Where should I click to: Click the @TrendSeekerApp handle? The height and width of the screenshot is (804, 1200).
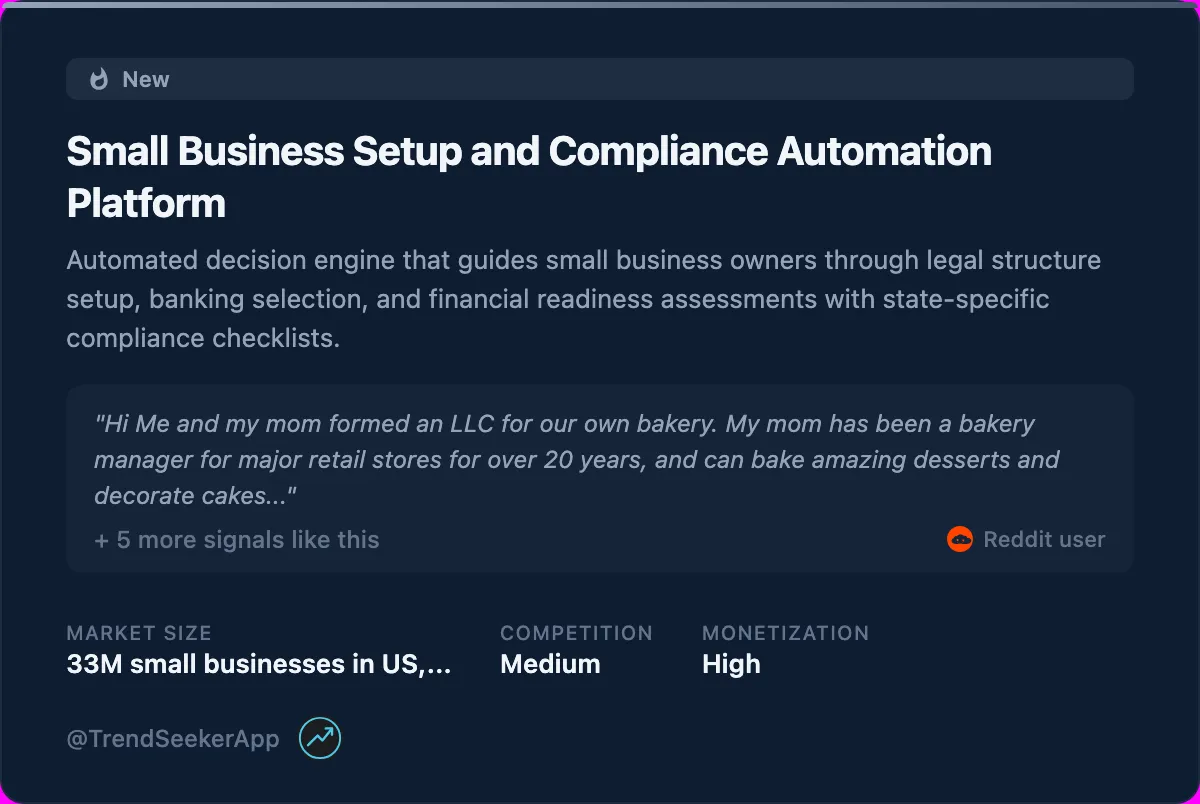coord(171,738)
